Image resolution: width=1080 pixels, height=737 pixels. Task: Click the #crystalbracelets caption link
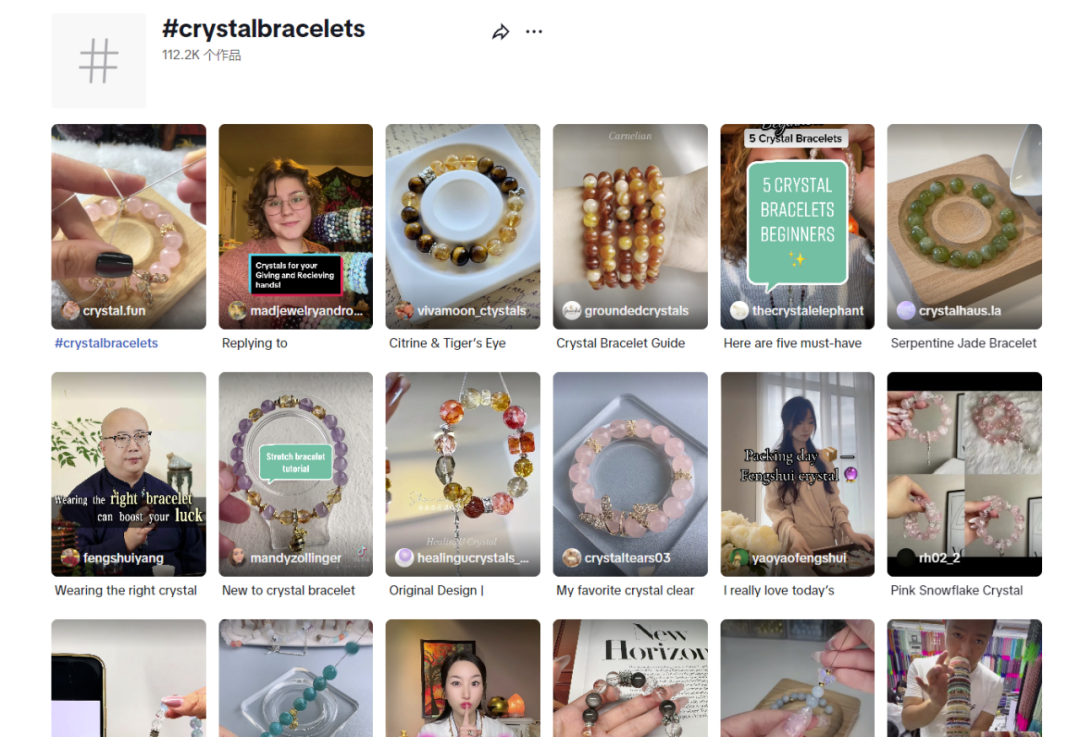point(106,343)
